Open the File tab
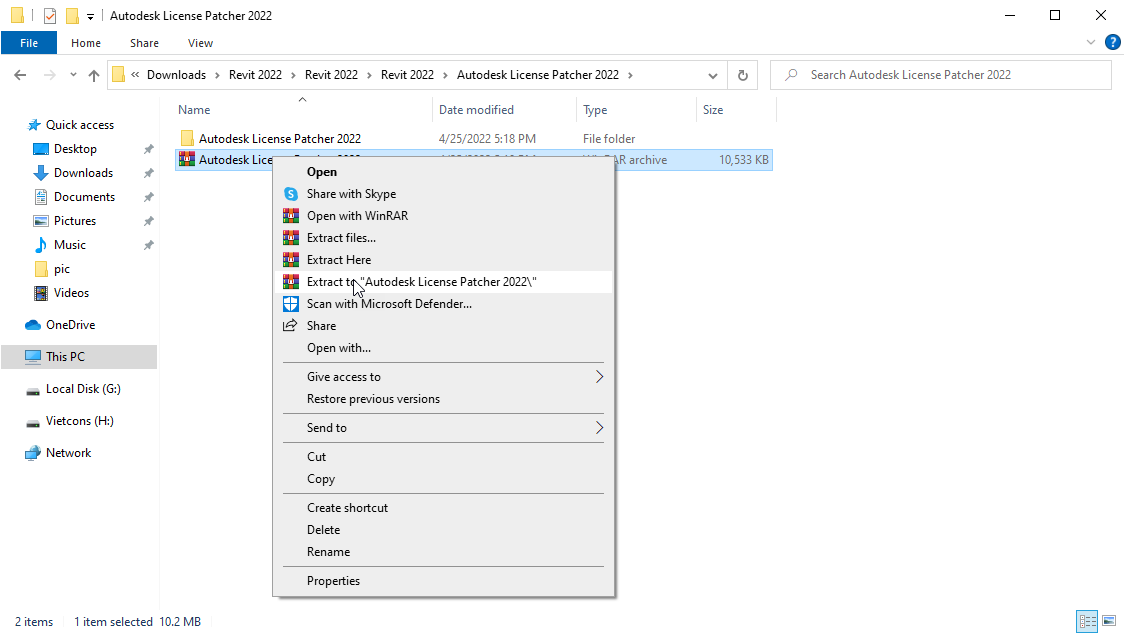This screenshot has width=1125, height=634. click(x=29, y=43)
